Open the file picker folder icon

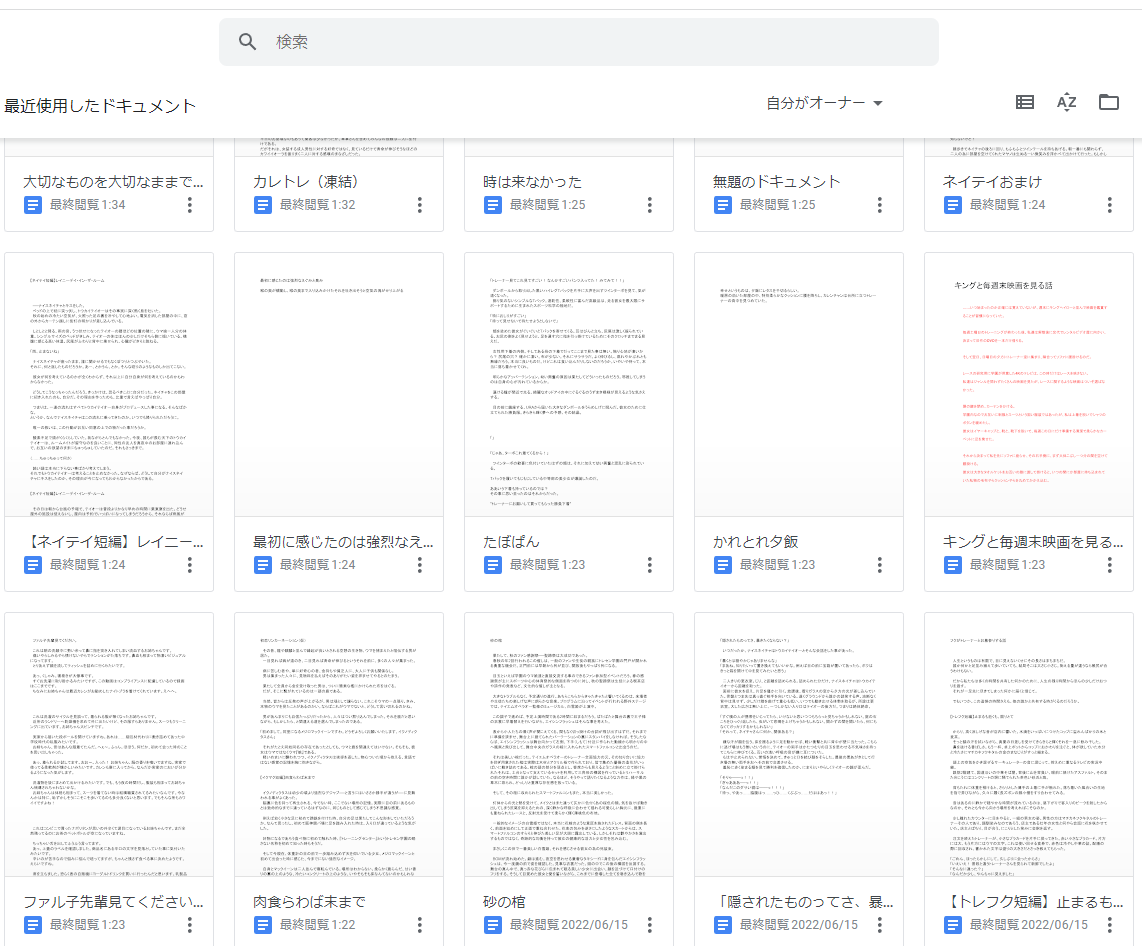(x=1108, y=102)
